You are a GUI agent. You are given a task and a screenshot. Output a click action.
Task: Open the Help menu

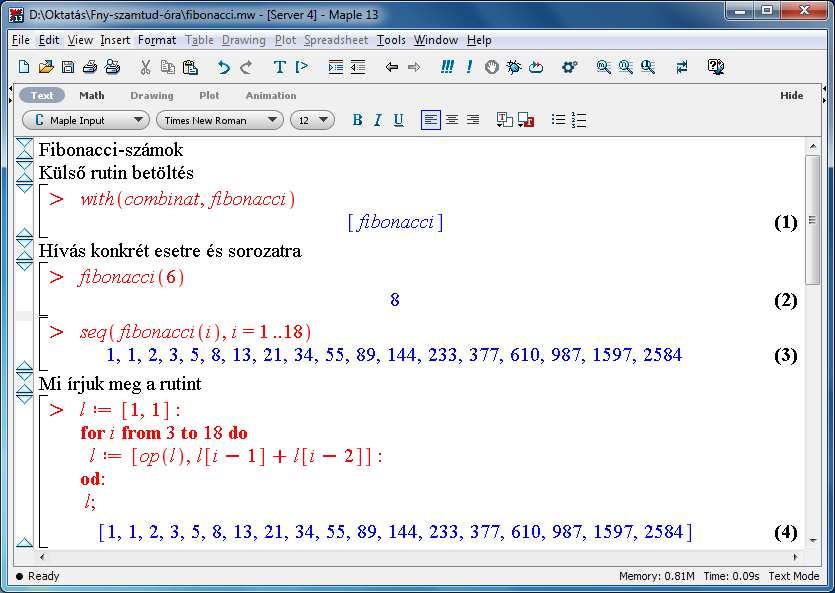(x=479, y=40)
